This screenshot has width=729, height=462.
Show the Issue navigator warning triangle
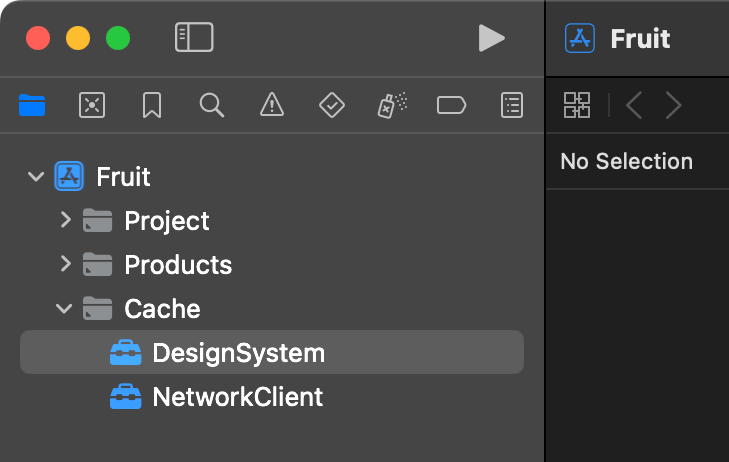pos(272,104)
